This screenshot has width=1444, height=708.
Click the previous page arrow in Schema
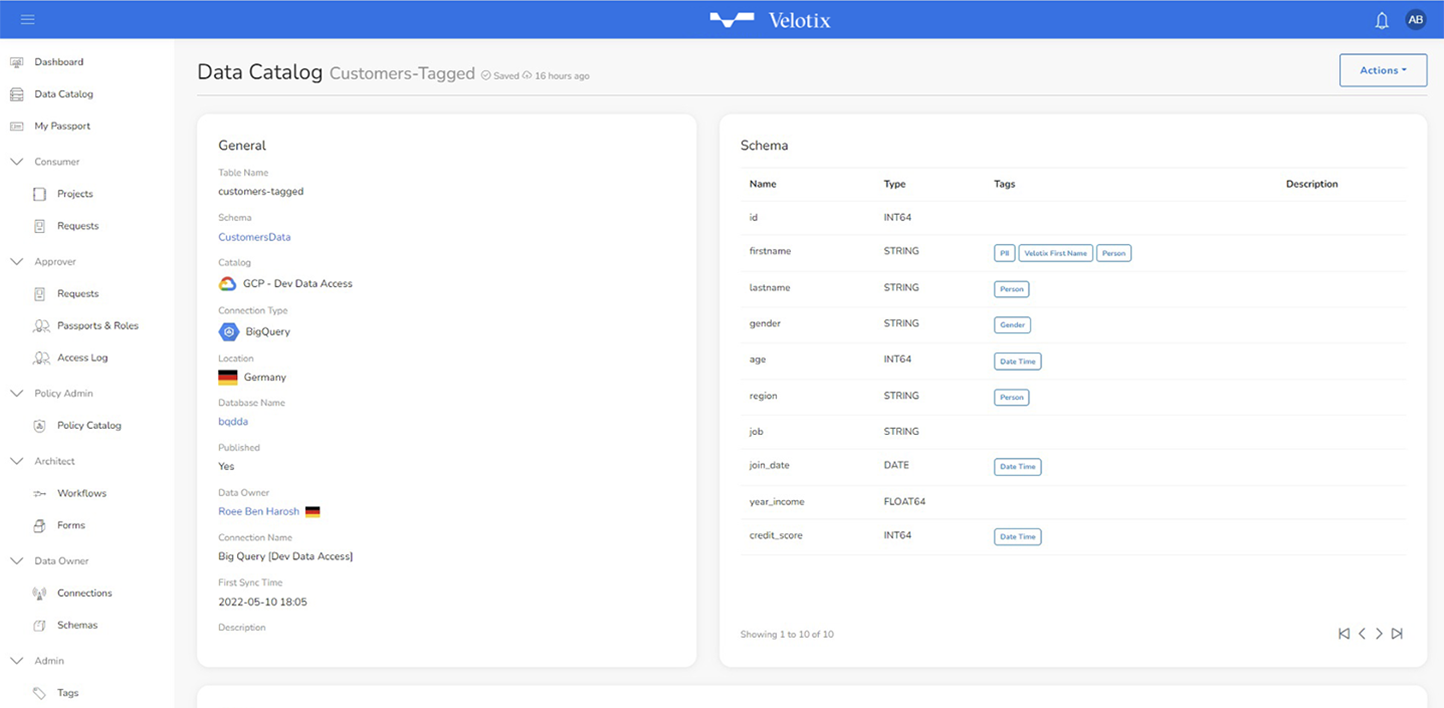1362,634
